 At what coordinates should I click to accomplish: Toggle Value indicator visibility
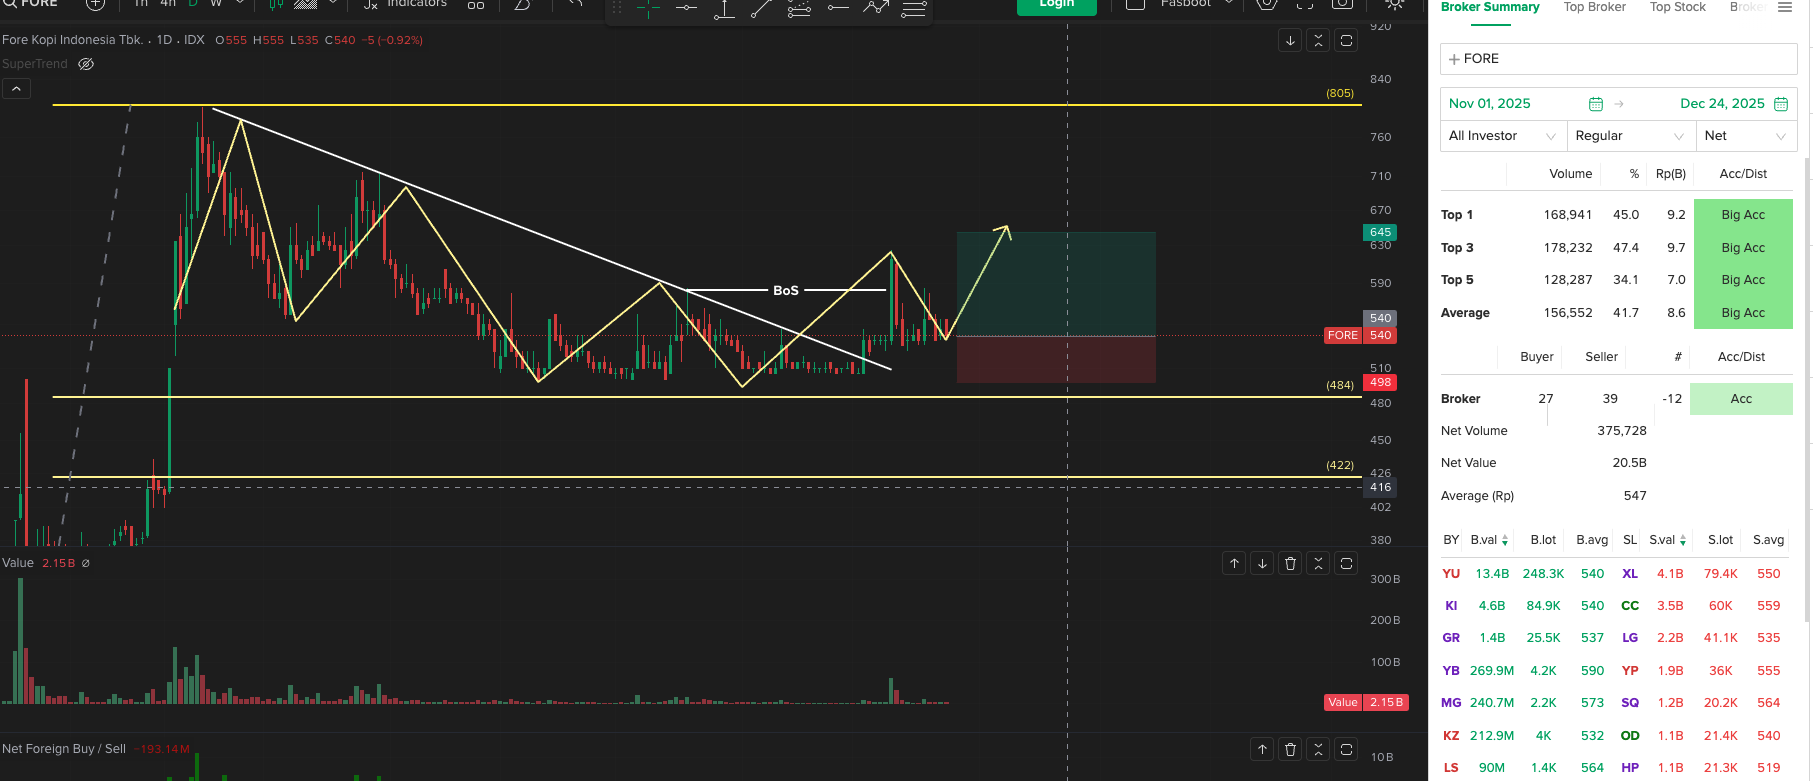point(86,563)
